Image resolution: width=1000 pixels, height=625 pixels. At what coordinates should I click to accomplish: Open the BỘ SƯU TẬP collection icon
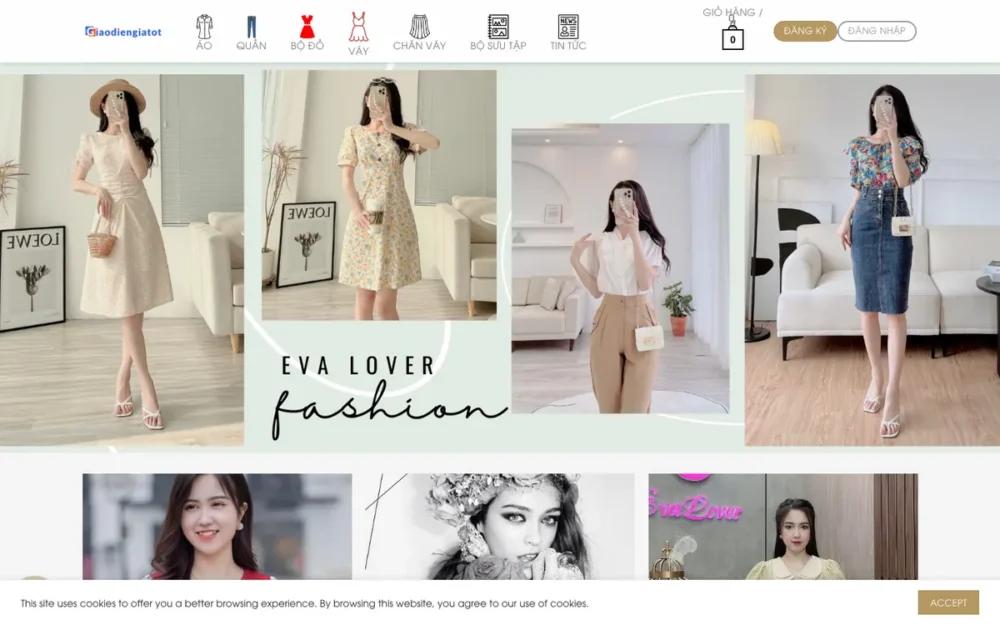498,27
